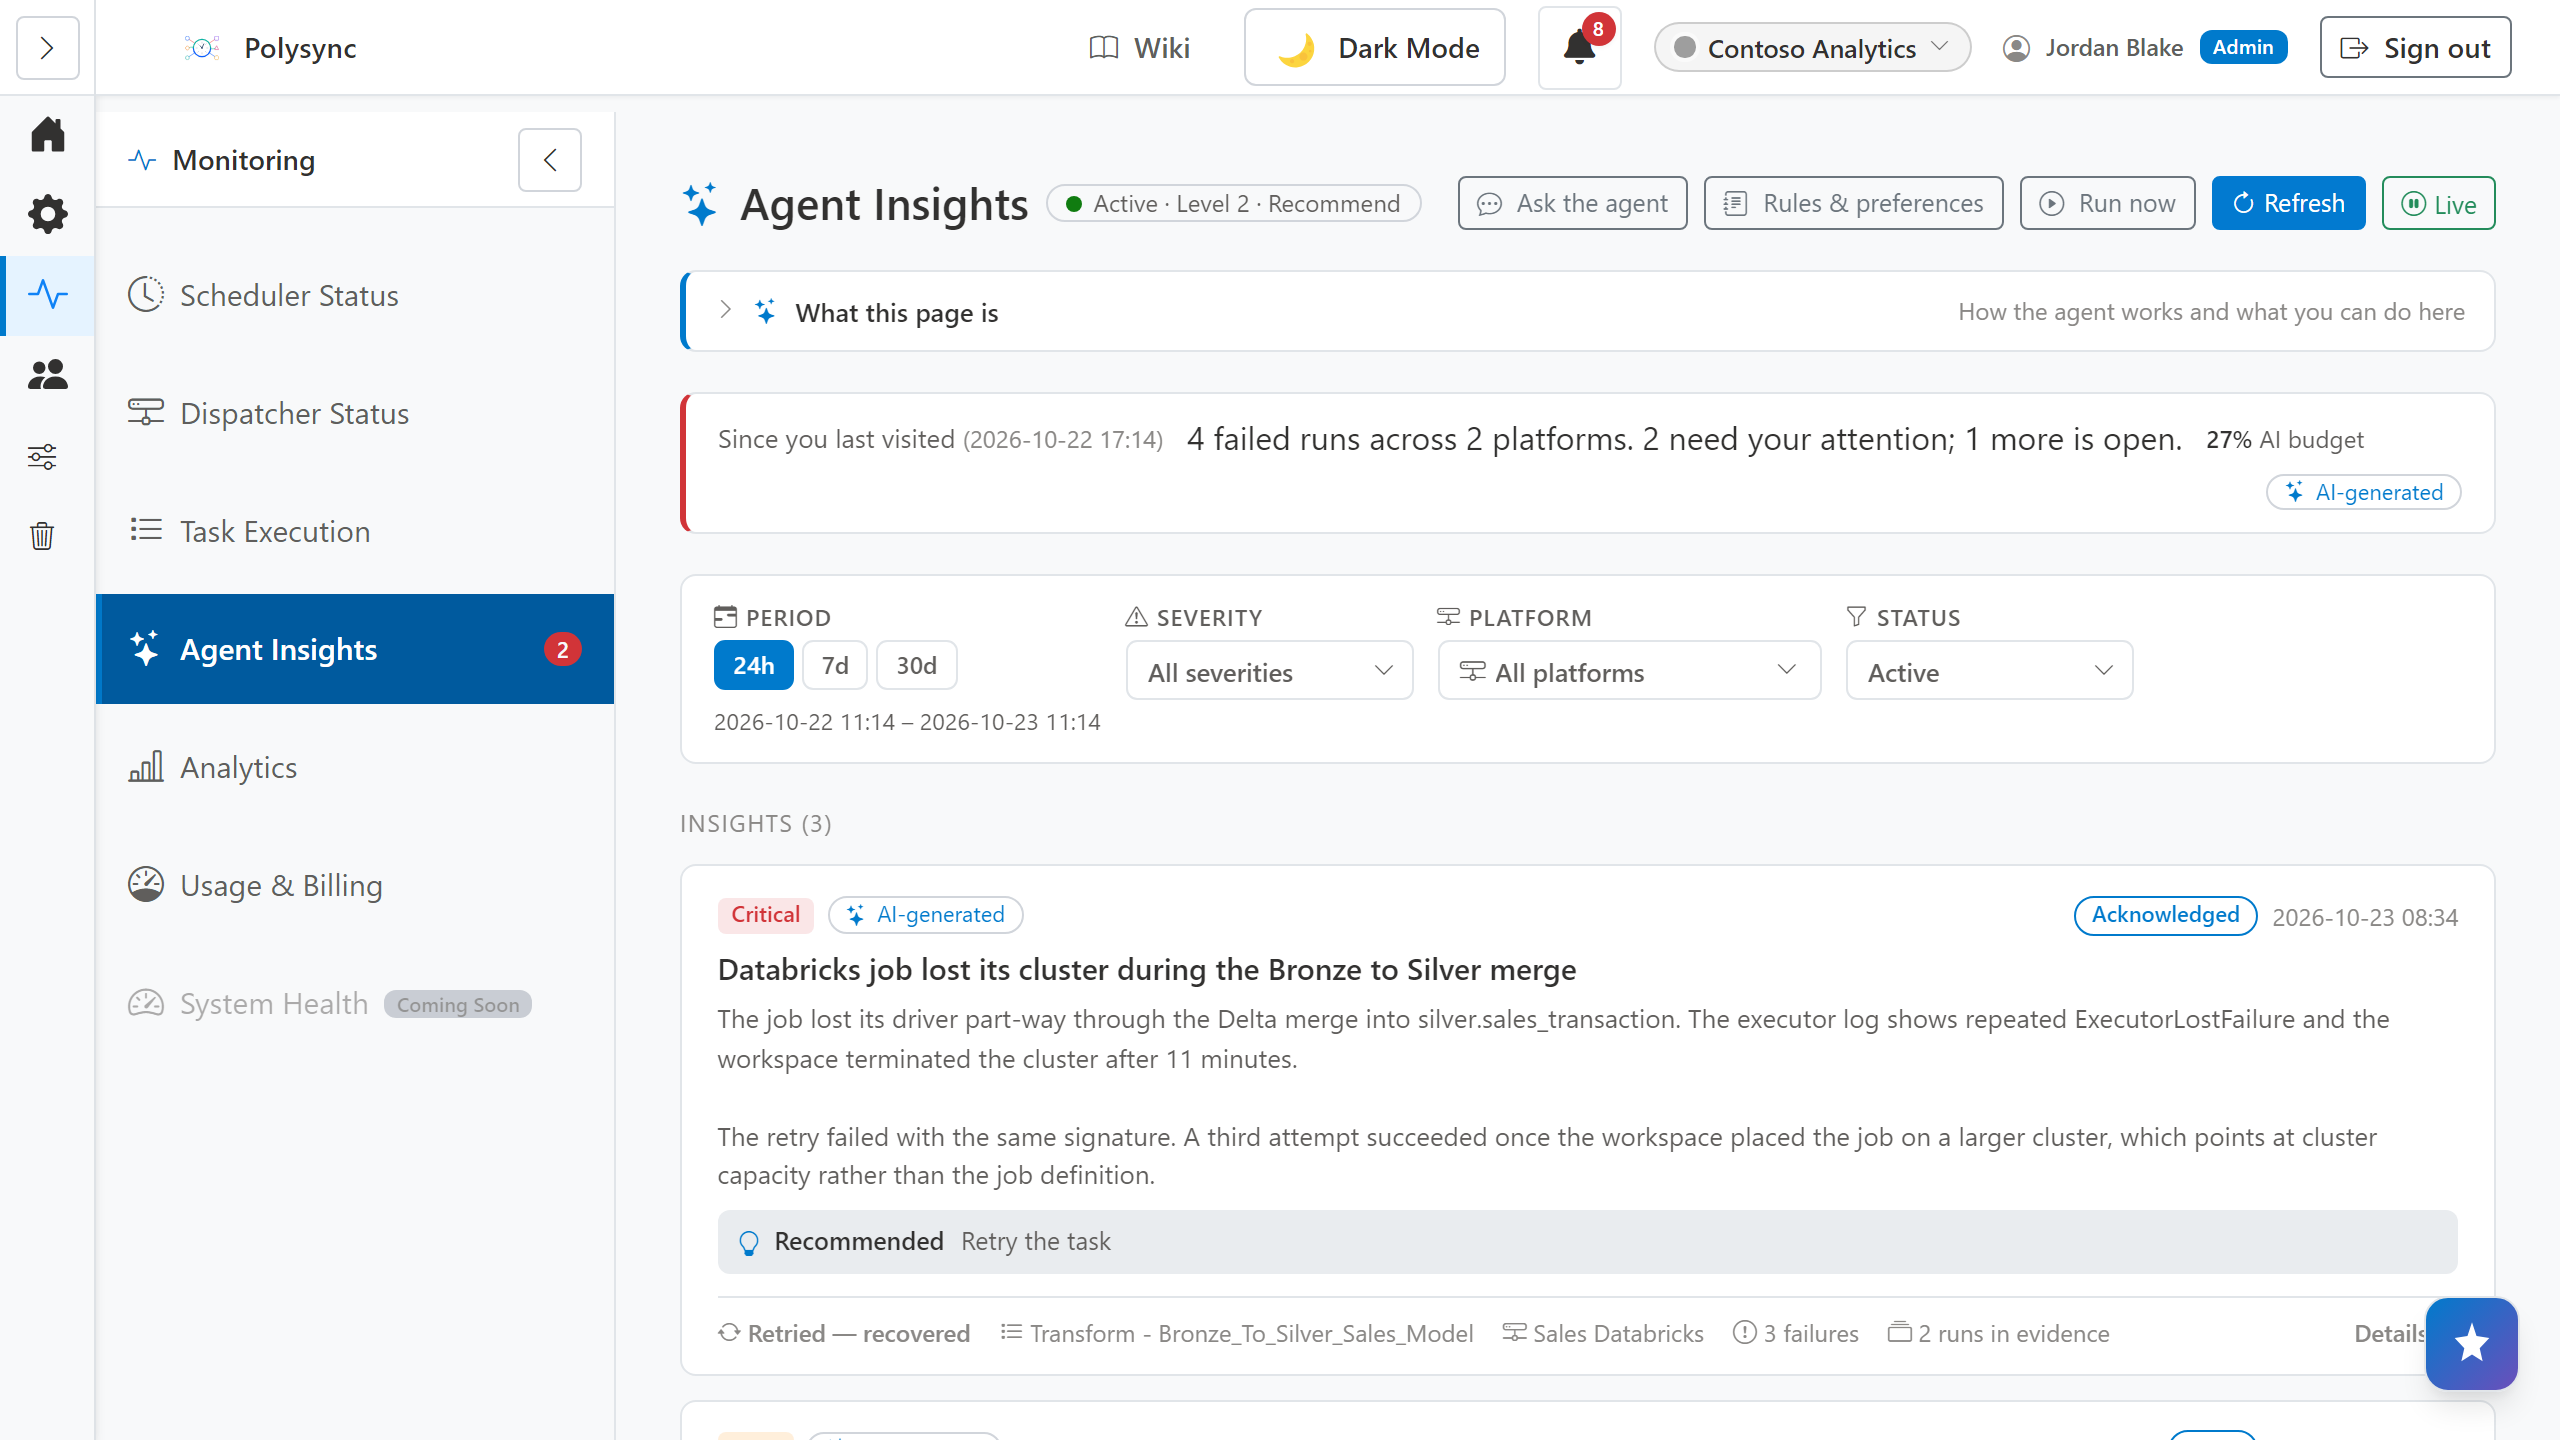Click the Refresh button
This screenshot has width=2560, height=1440.
coord(2288,203)
